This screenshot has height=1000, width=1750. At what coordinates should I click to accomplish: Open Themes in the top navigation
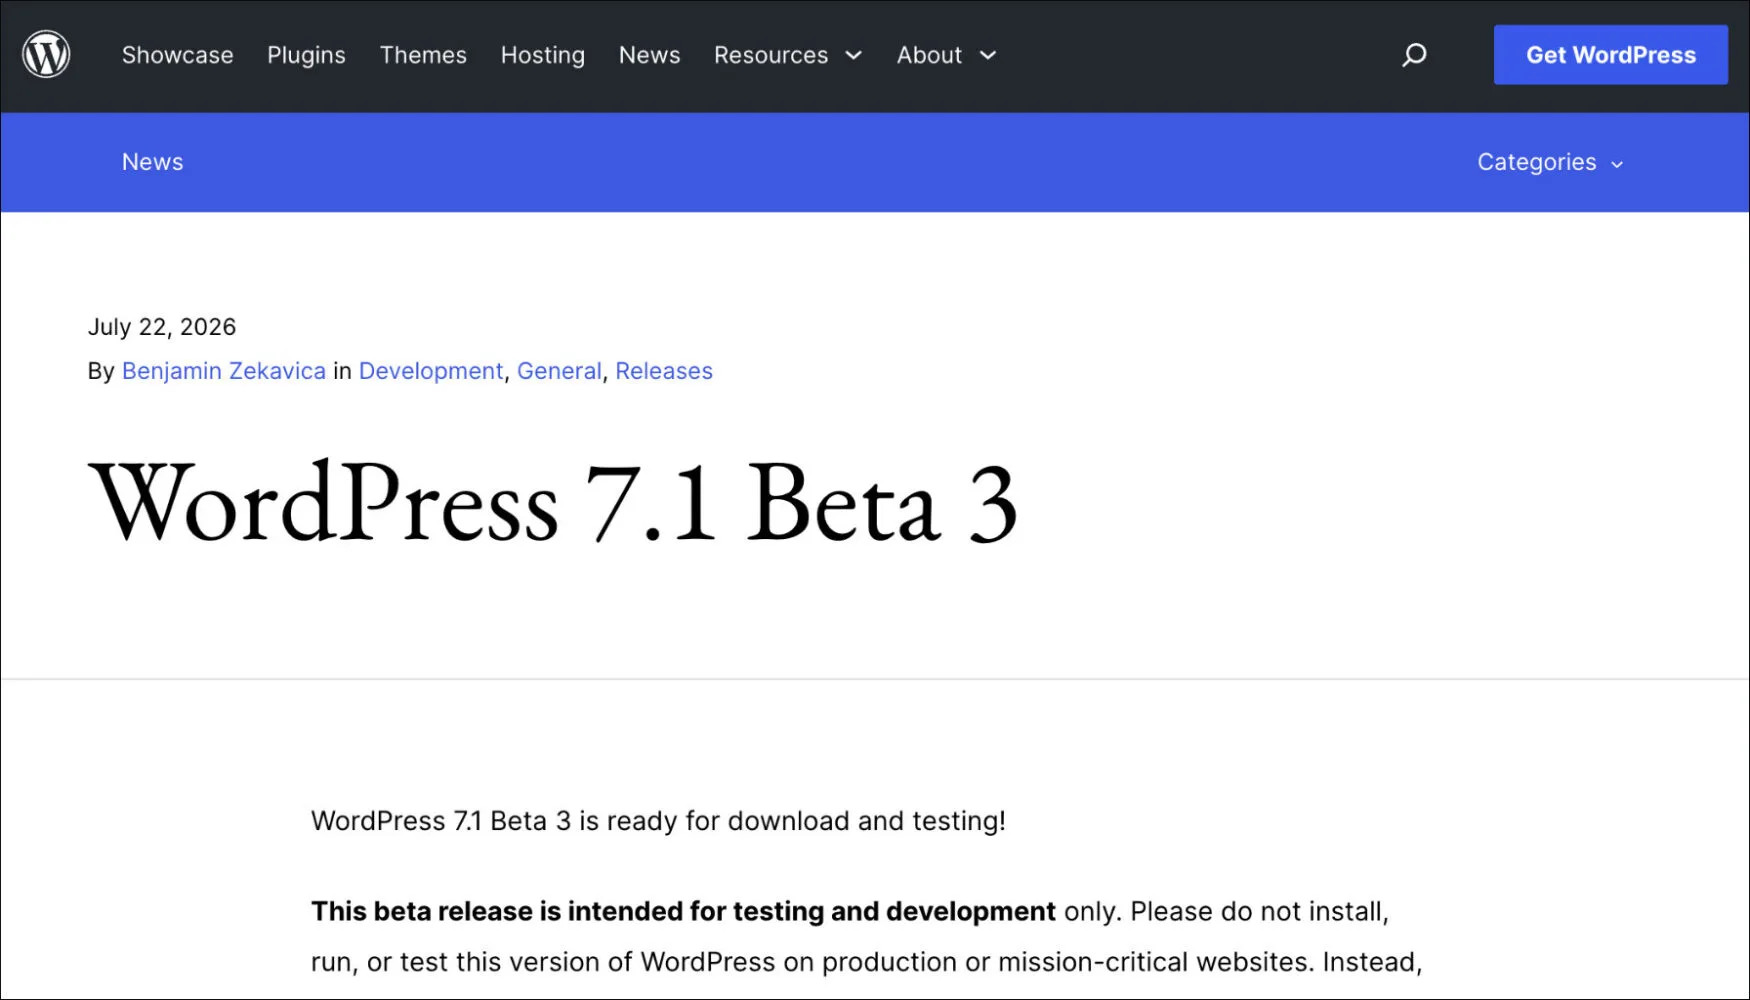423,55
